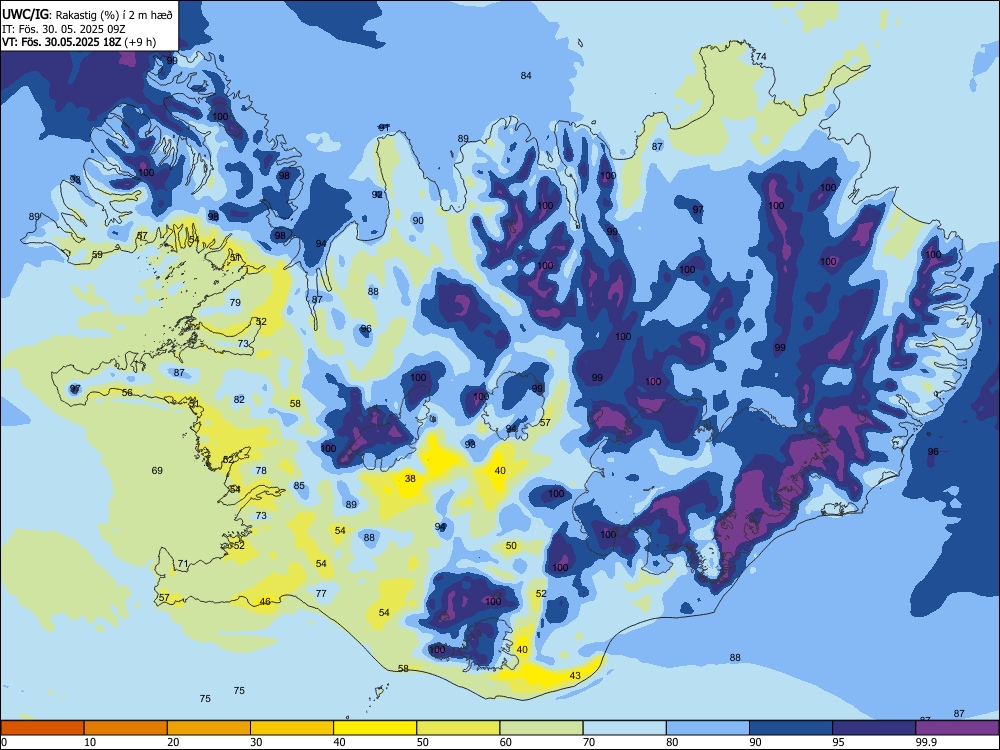Choose the 70–80 pale blue legend swatch
This screenshot has height=750, width=1000.
coord(624,728)
